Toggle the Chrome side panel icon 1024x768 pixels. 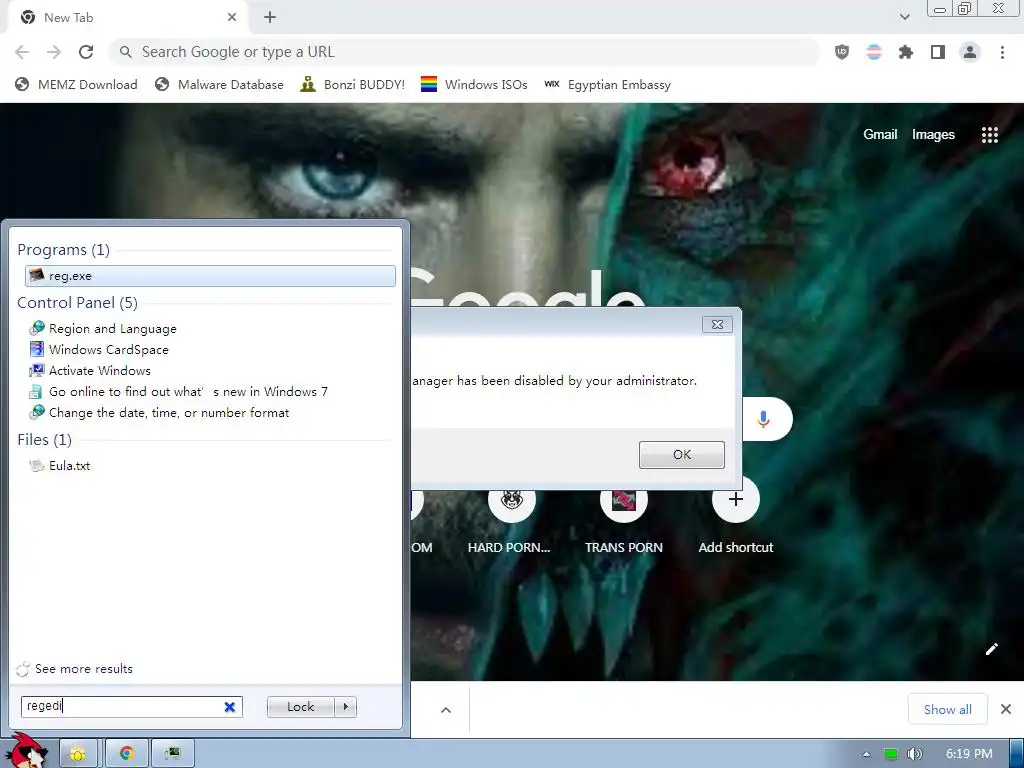pyautogui.click(x=938, y=52)
